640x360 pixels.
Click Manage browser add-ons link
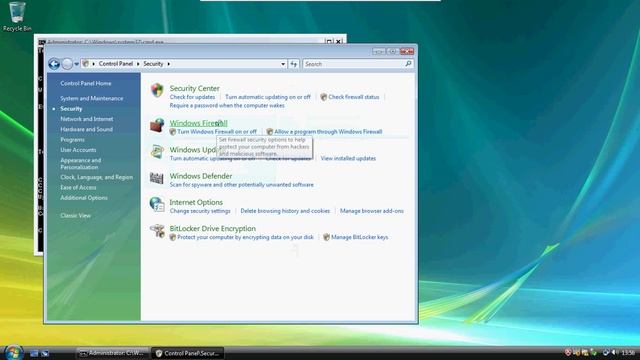pyautogui.click(x=371, y=211)
